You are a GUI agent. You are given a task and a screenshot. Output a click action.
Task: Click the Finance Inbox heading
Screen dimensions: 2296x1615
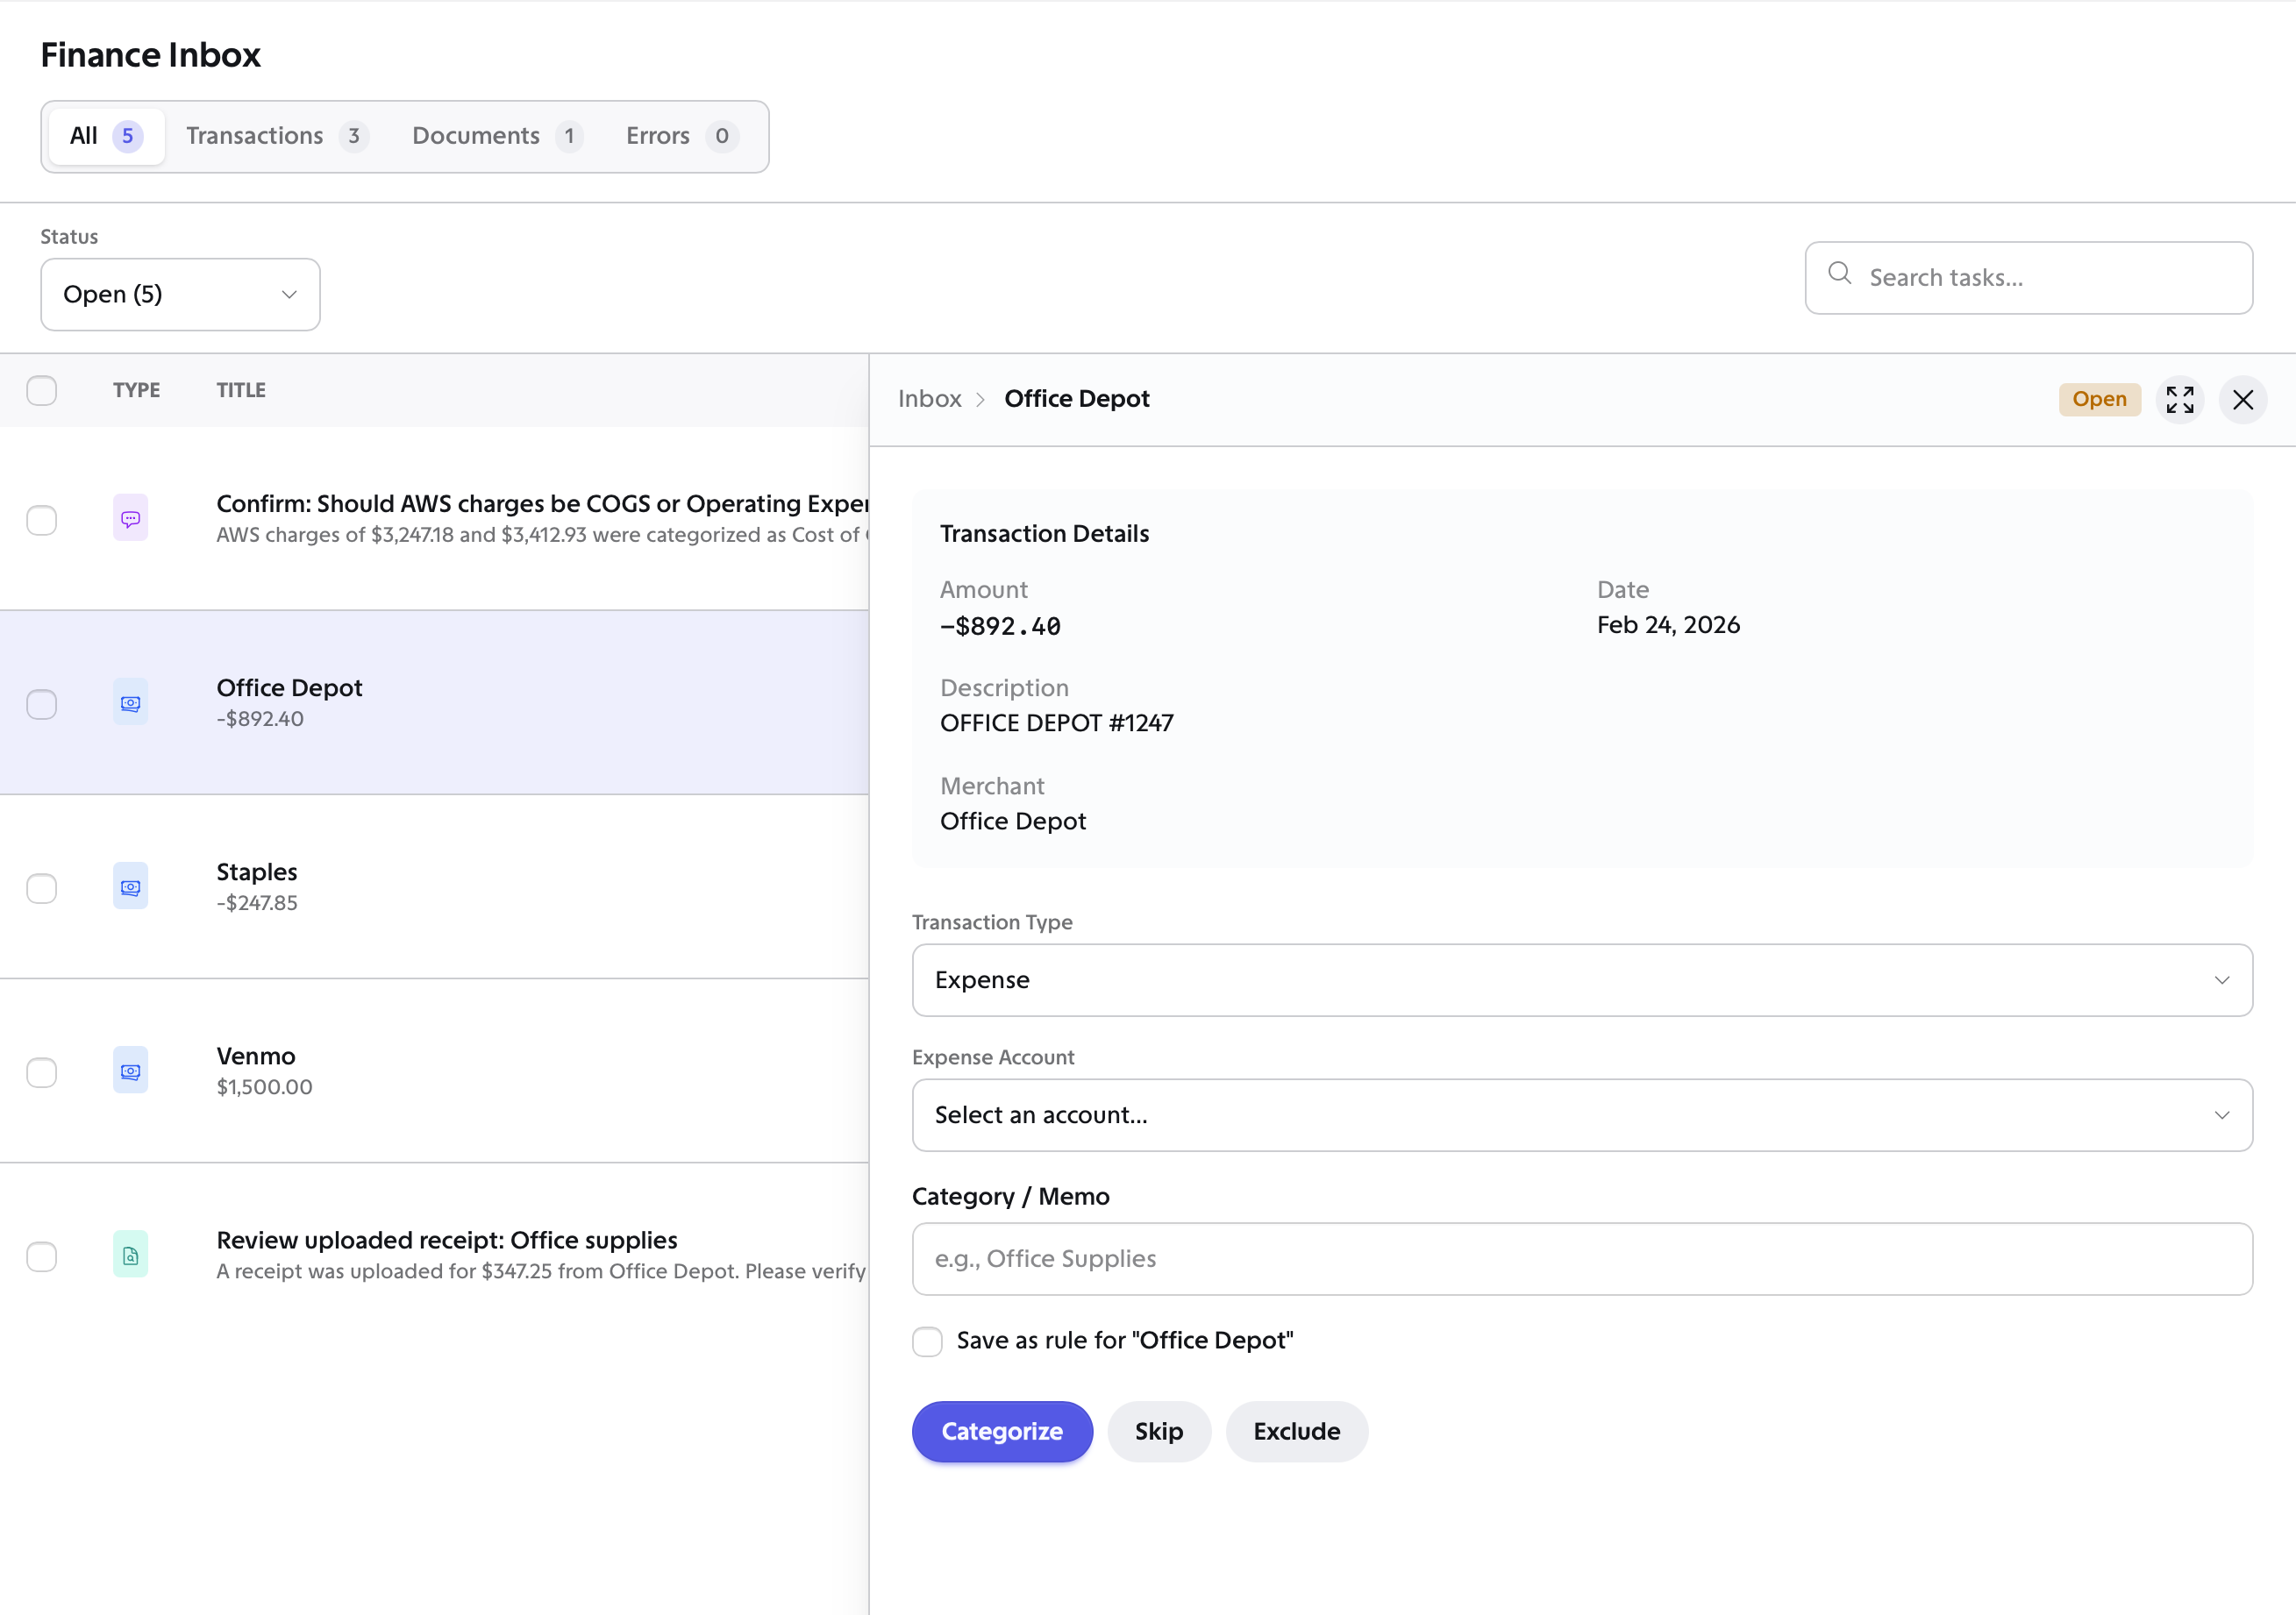click(150, 54)
